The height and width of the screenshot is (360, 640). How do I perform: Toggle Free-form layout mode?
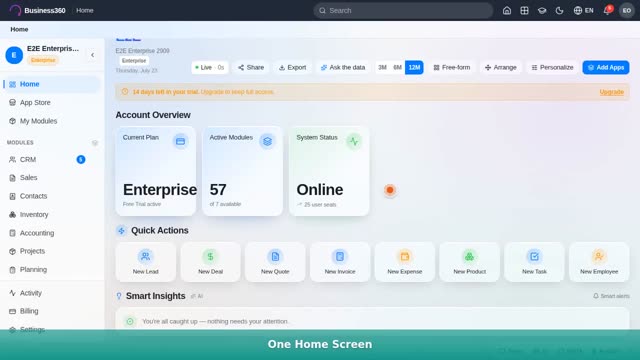tap(452, 67)
